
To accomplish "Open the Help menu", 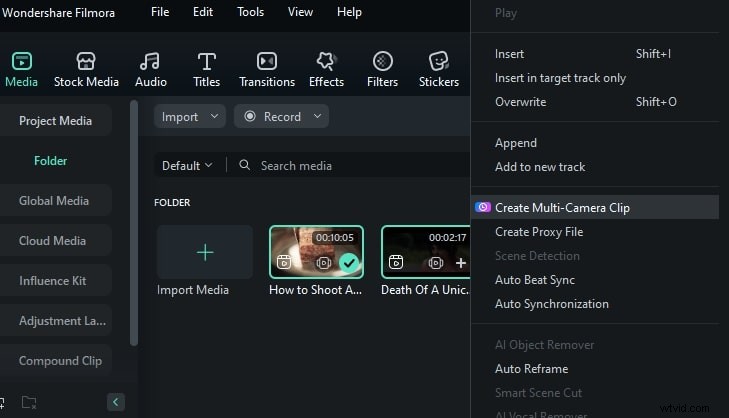I will [x=349, y=12].
